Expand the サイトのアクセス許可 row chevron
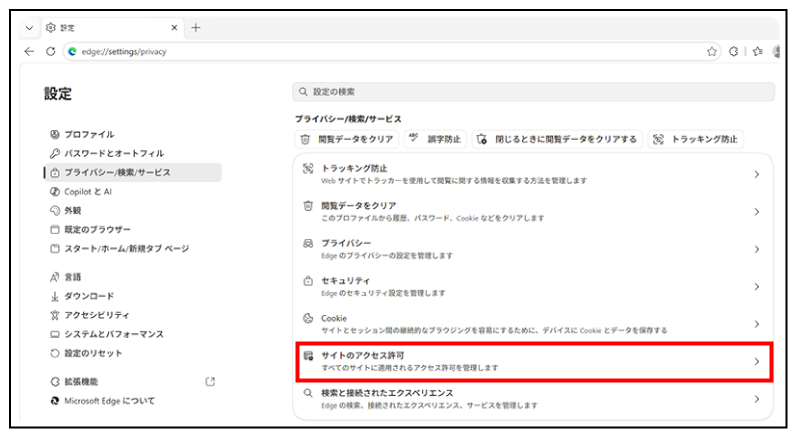795x436 pixels. 756,361
